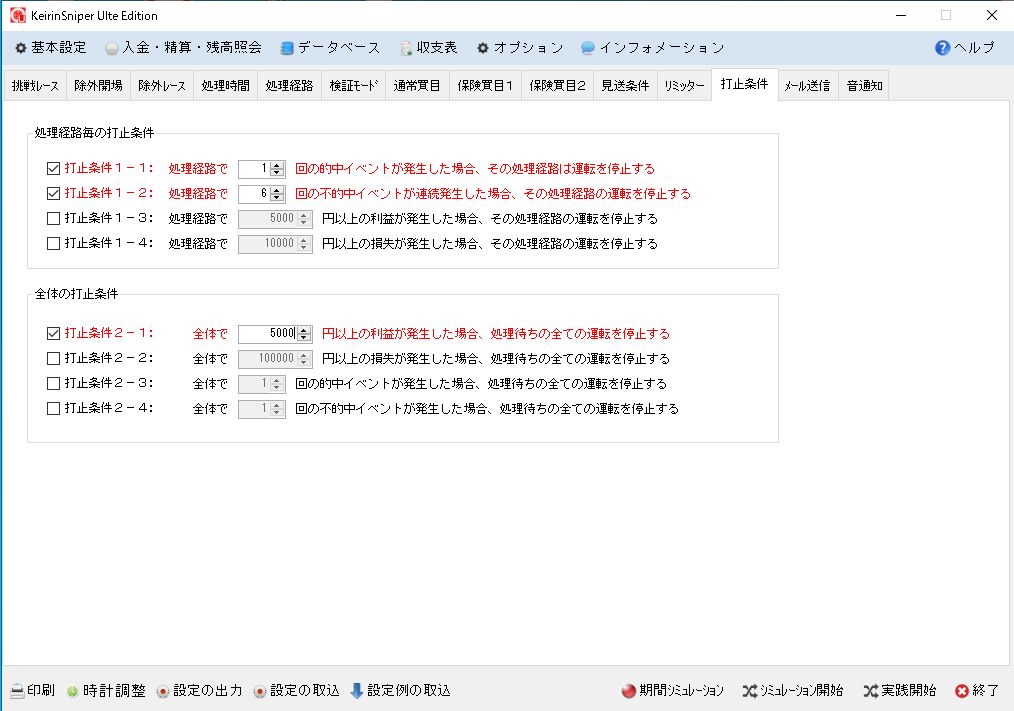Enable 打止条件1-4 loss checkbox
The image size is (1014, 711).
coord(54,244)
